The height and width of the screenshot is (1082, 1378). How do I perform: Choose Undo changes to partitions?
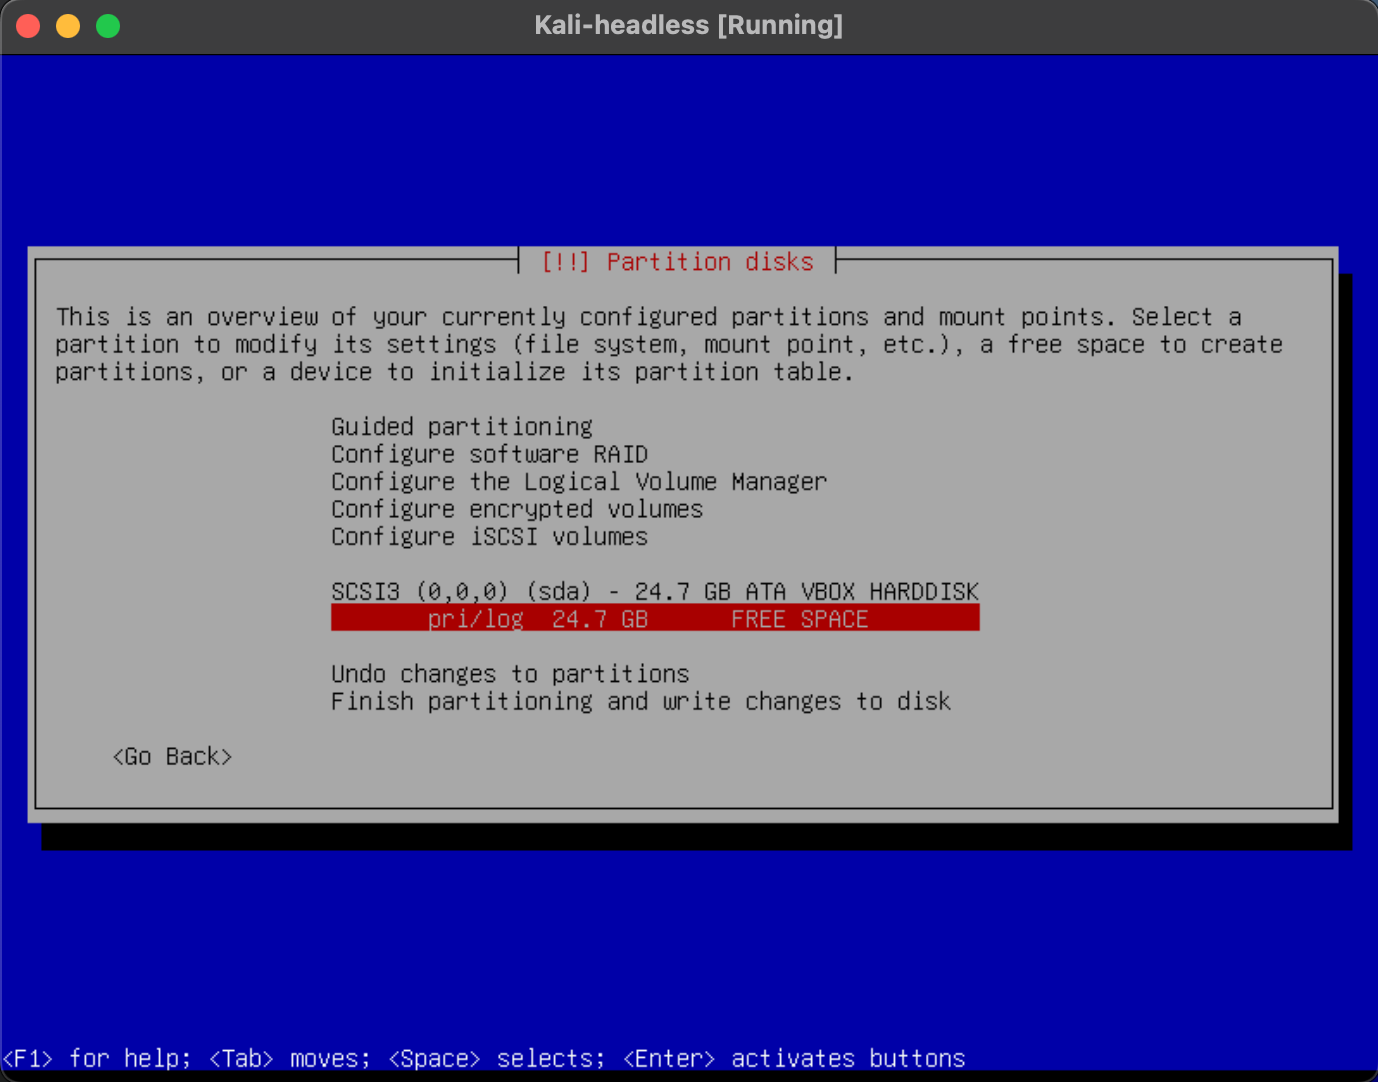point(510,674)
